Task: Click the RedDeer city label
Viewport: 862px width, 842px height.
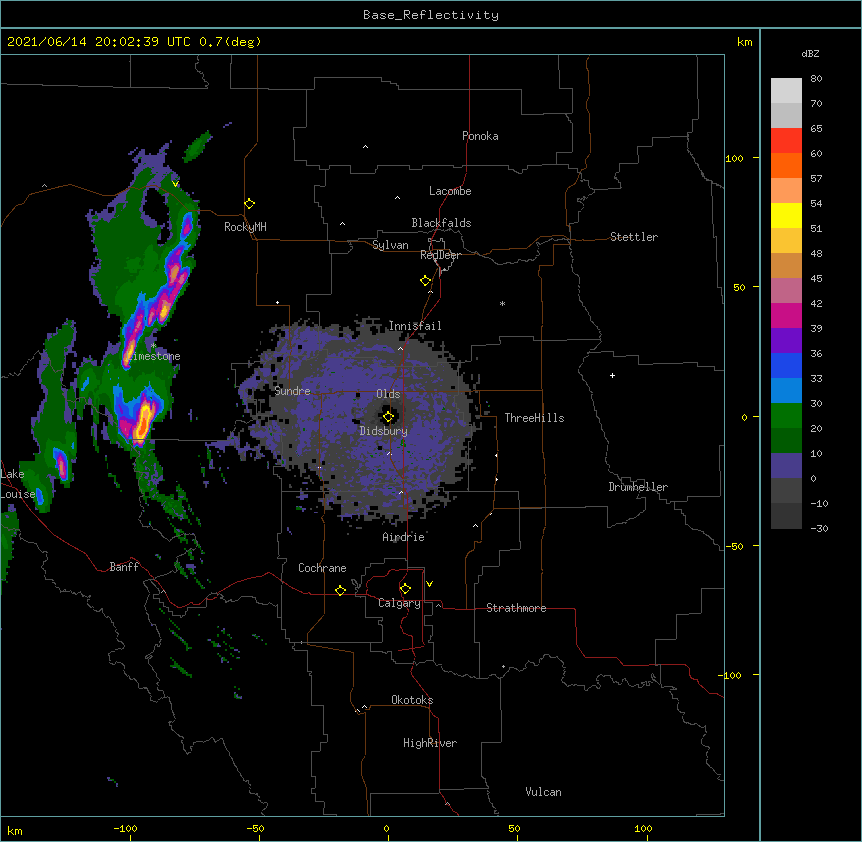Action: pyautogui.click(x=440, y=255)
